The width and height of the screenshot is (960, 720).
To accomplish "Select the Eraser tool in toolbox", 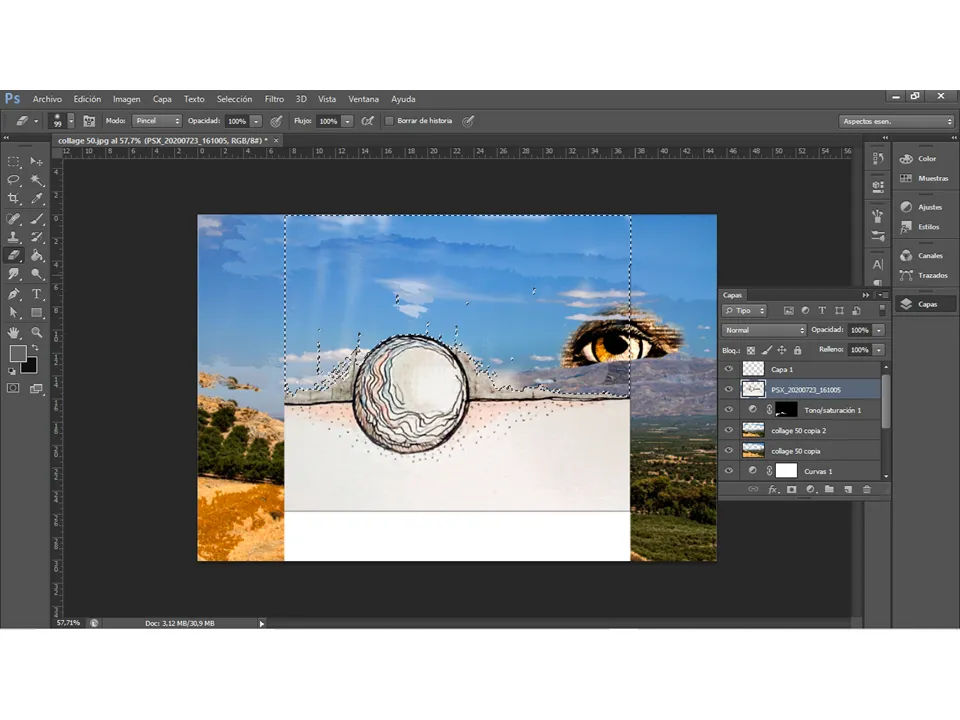I will click(13, 255).
